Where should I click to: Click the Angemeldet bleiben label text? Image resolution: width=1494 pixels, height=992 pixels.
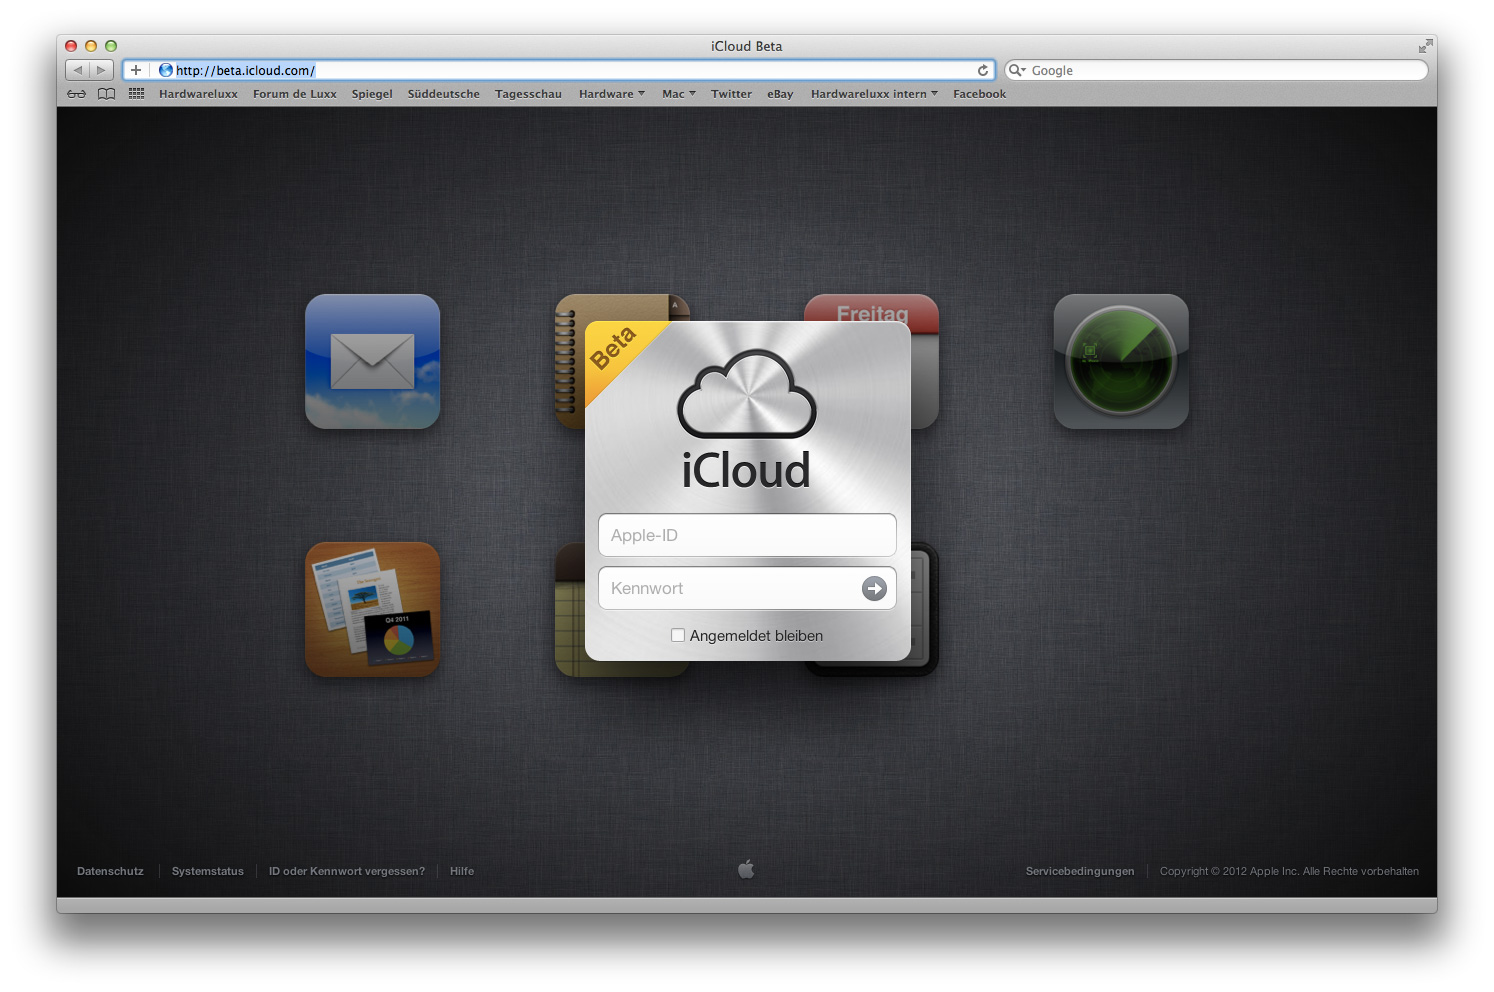(x=756, y=635)
